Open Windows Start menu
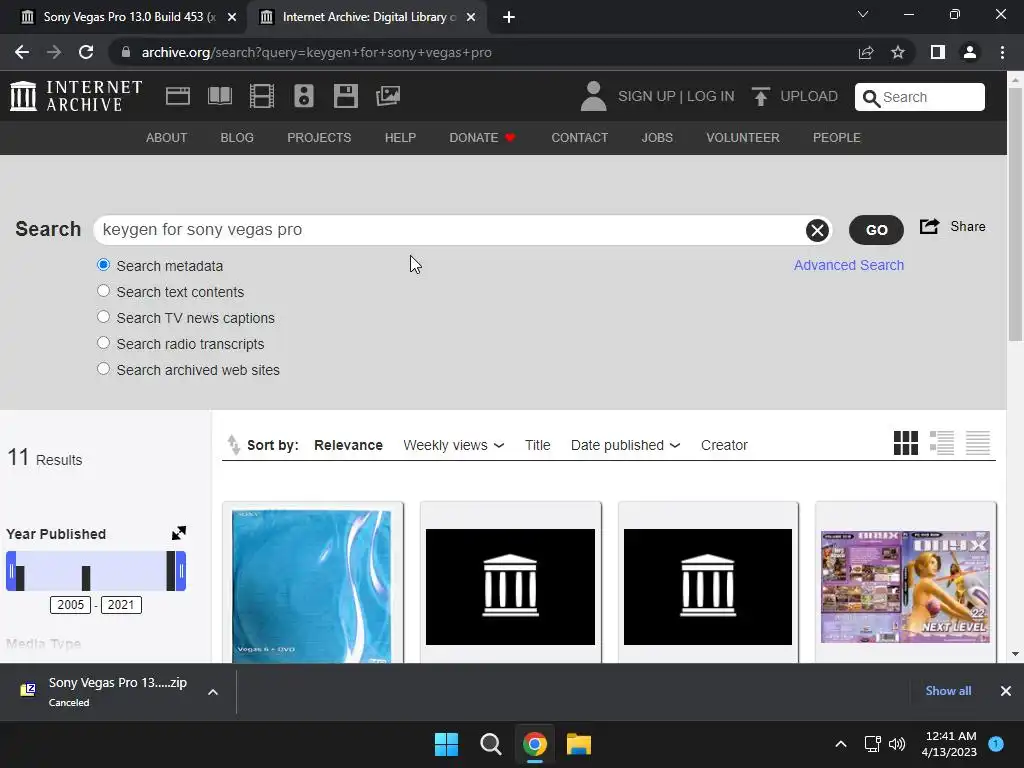 coord(447,744)
